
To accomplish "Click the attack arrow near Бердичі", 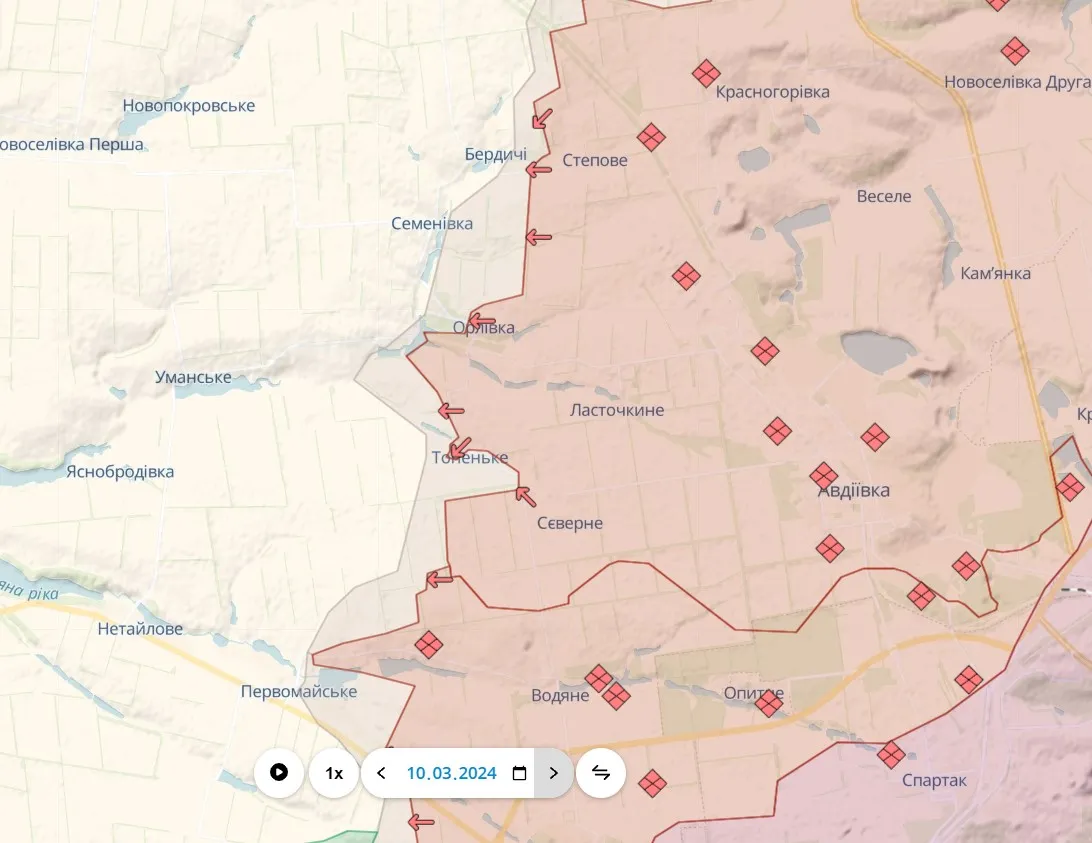I will click(x=539, y=171).
